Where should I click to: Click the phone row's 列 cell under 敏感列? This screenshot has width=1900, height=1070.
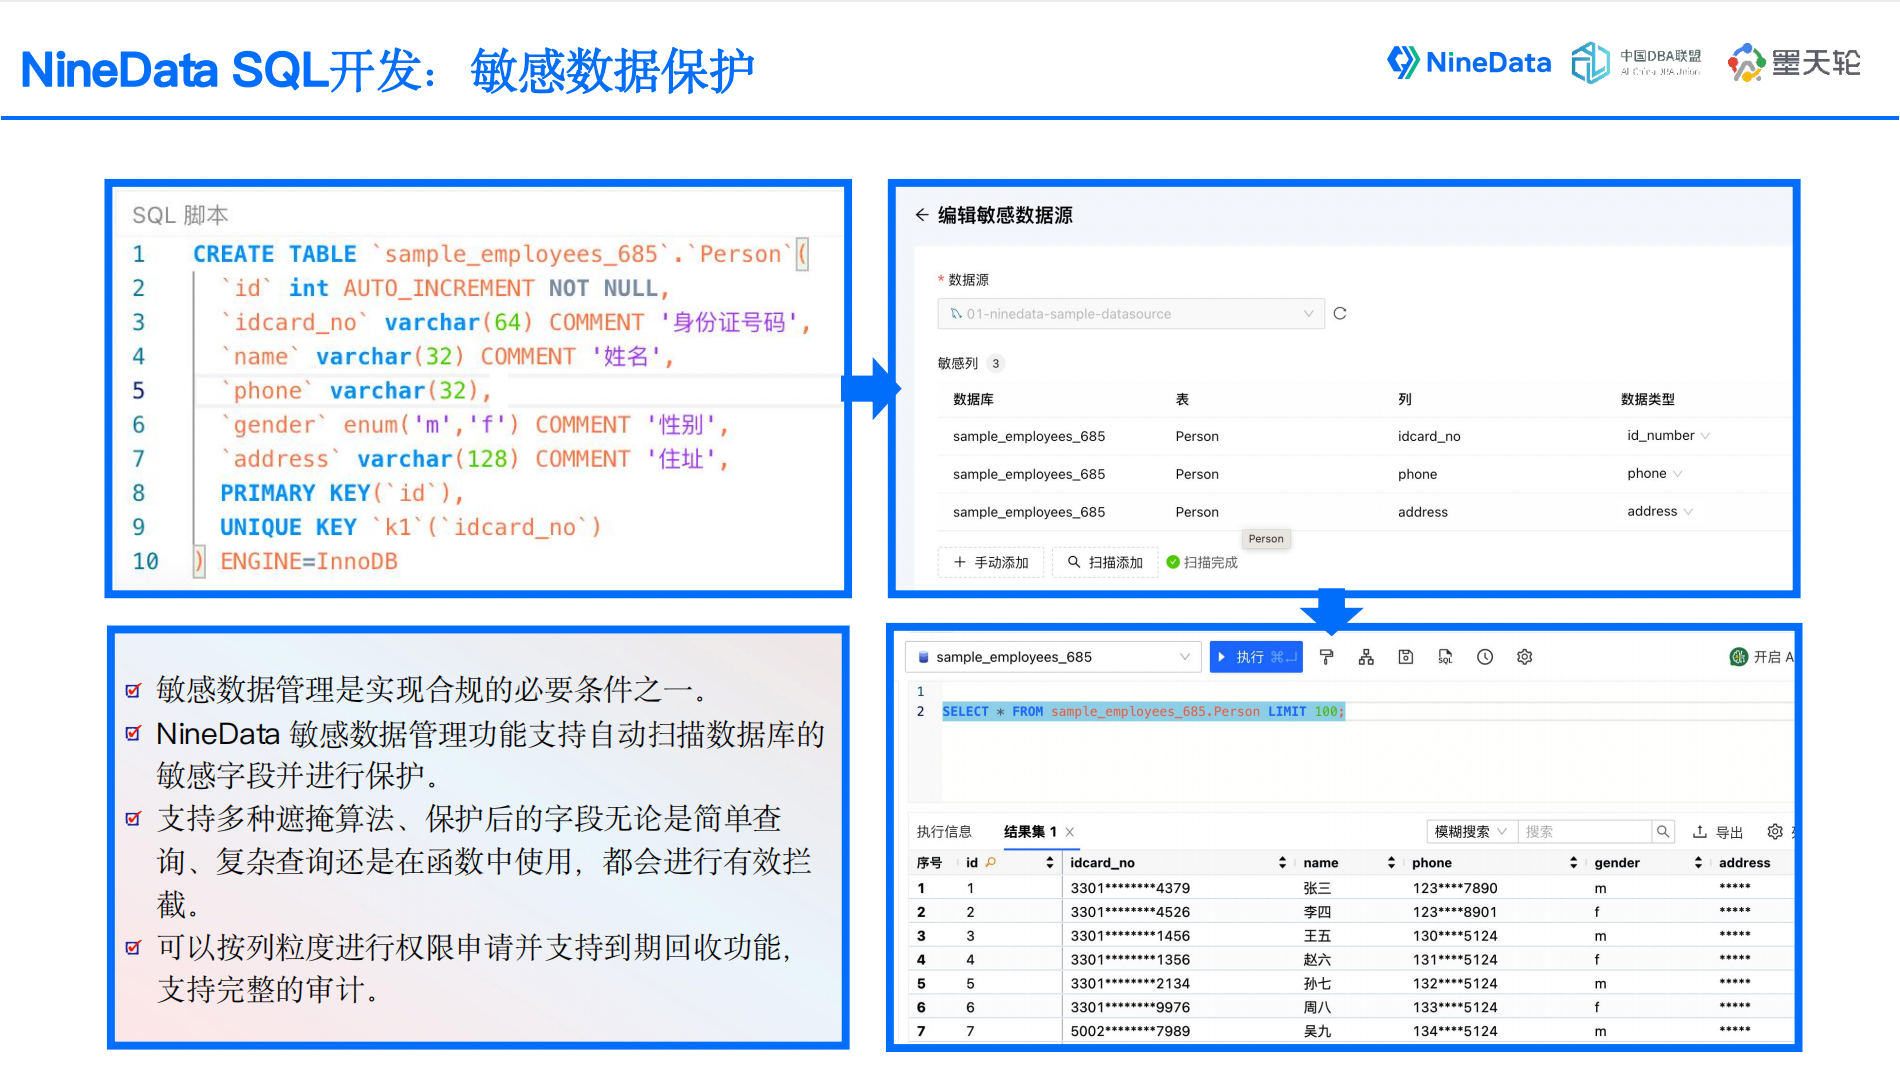tap(1417, 474)
